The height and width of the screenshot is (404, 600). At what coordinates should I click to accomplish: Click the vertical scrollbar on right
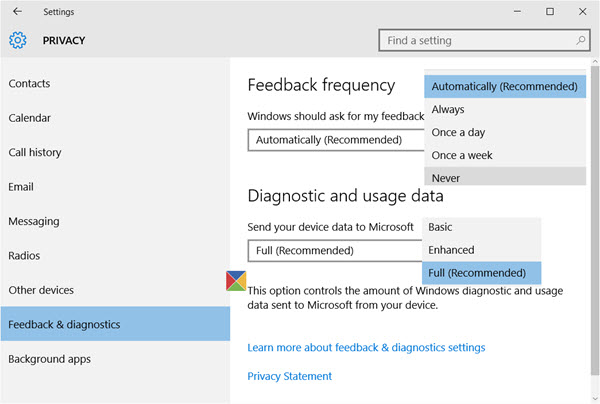coord(595,220)
